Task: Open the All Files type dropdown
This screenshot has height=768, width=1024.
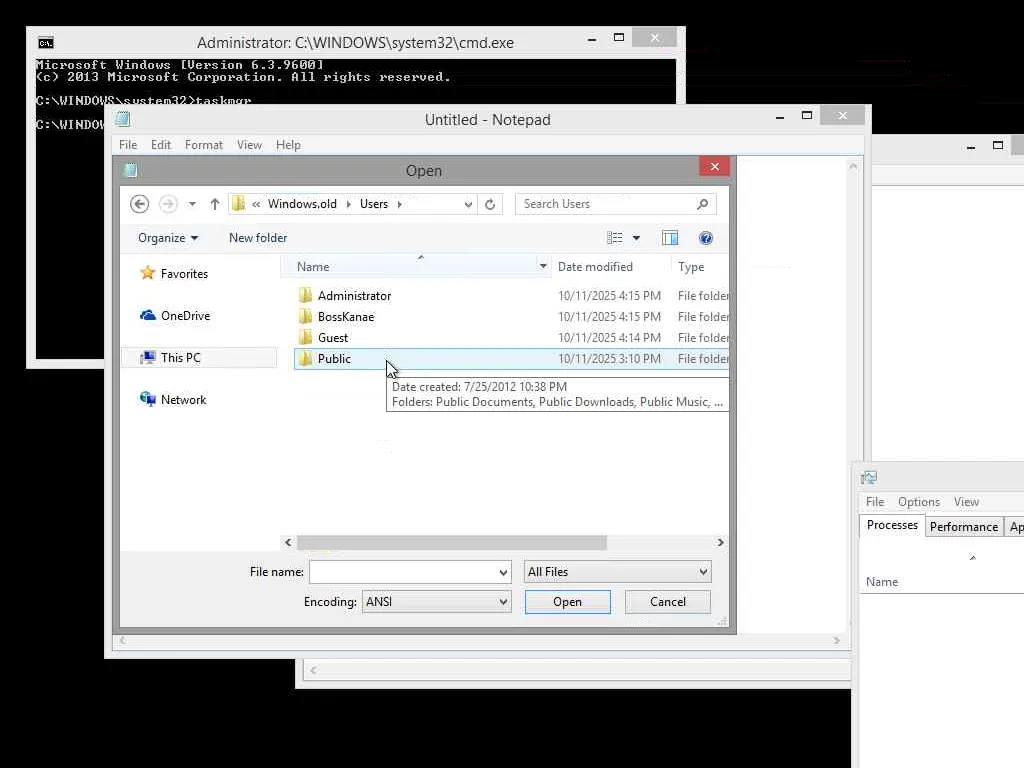Action: point(617,572)
